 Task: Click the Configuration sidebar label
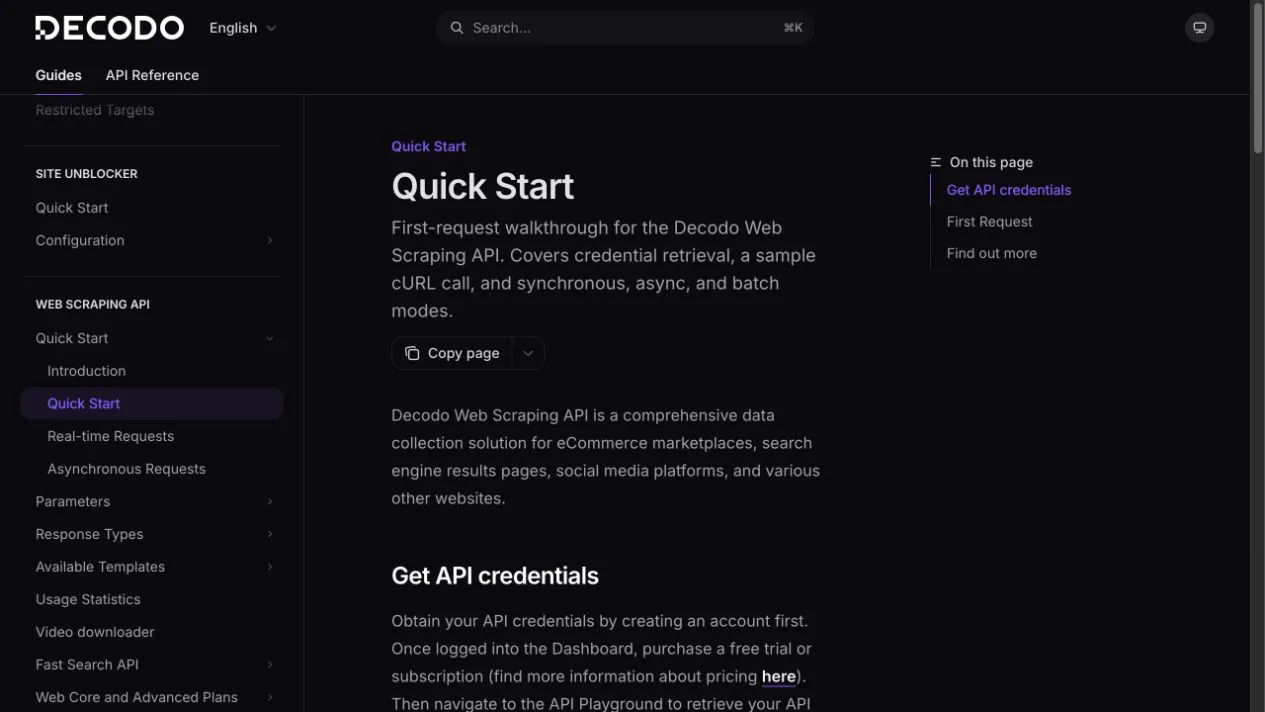(x=80, y=241)
